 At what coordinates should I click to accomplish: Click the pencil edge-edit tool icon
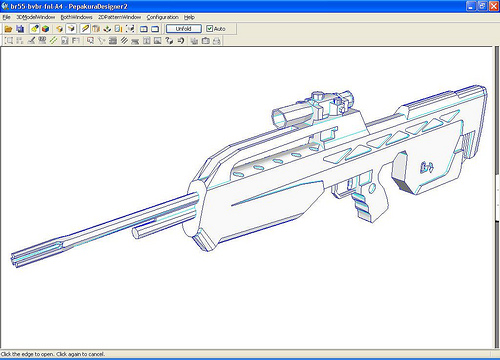point(85,29)
